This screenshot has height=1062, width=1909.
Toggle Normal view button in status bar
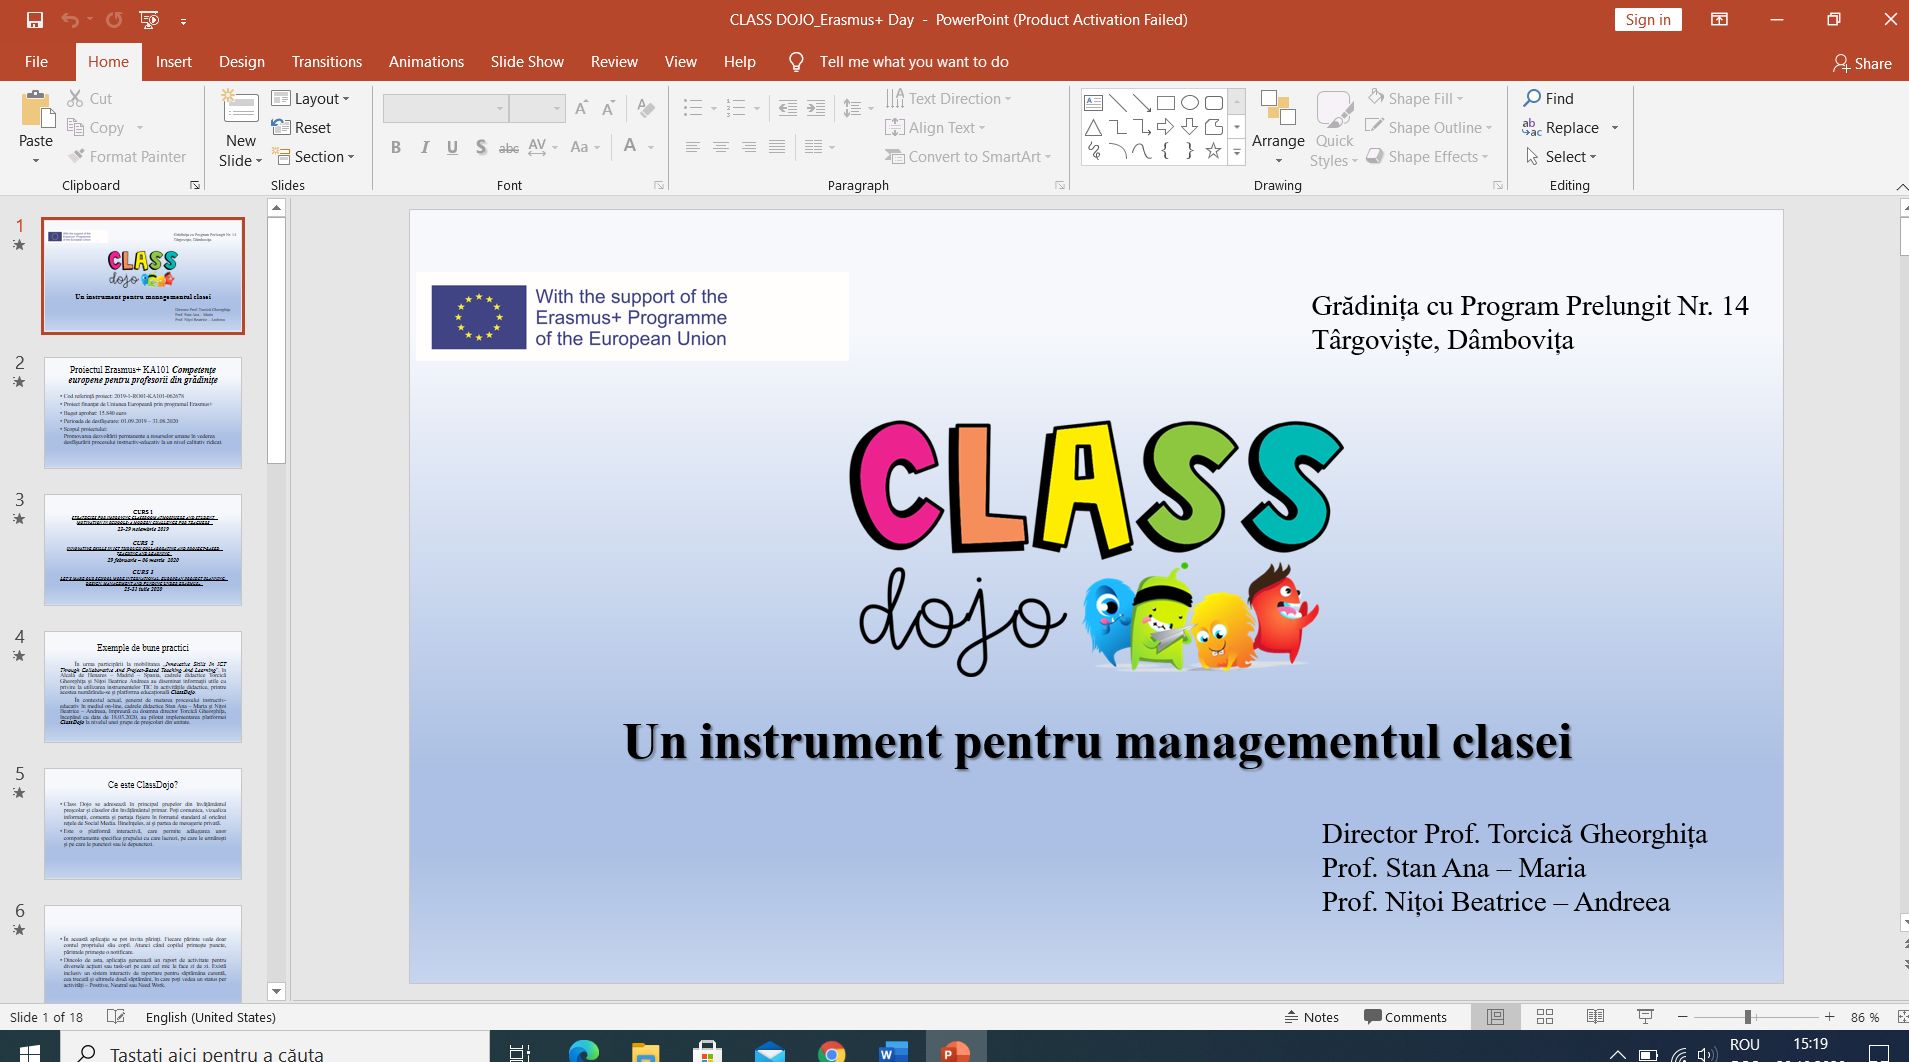coord(1495,1017)
